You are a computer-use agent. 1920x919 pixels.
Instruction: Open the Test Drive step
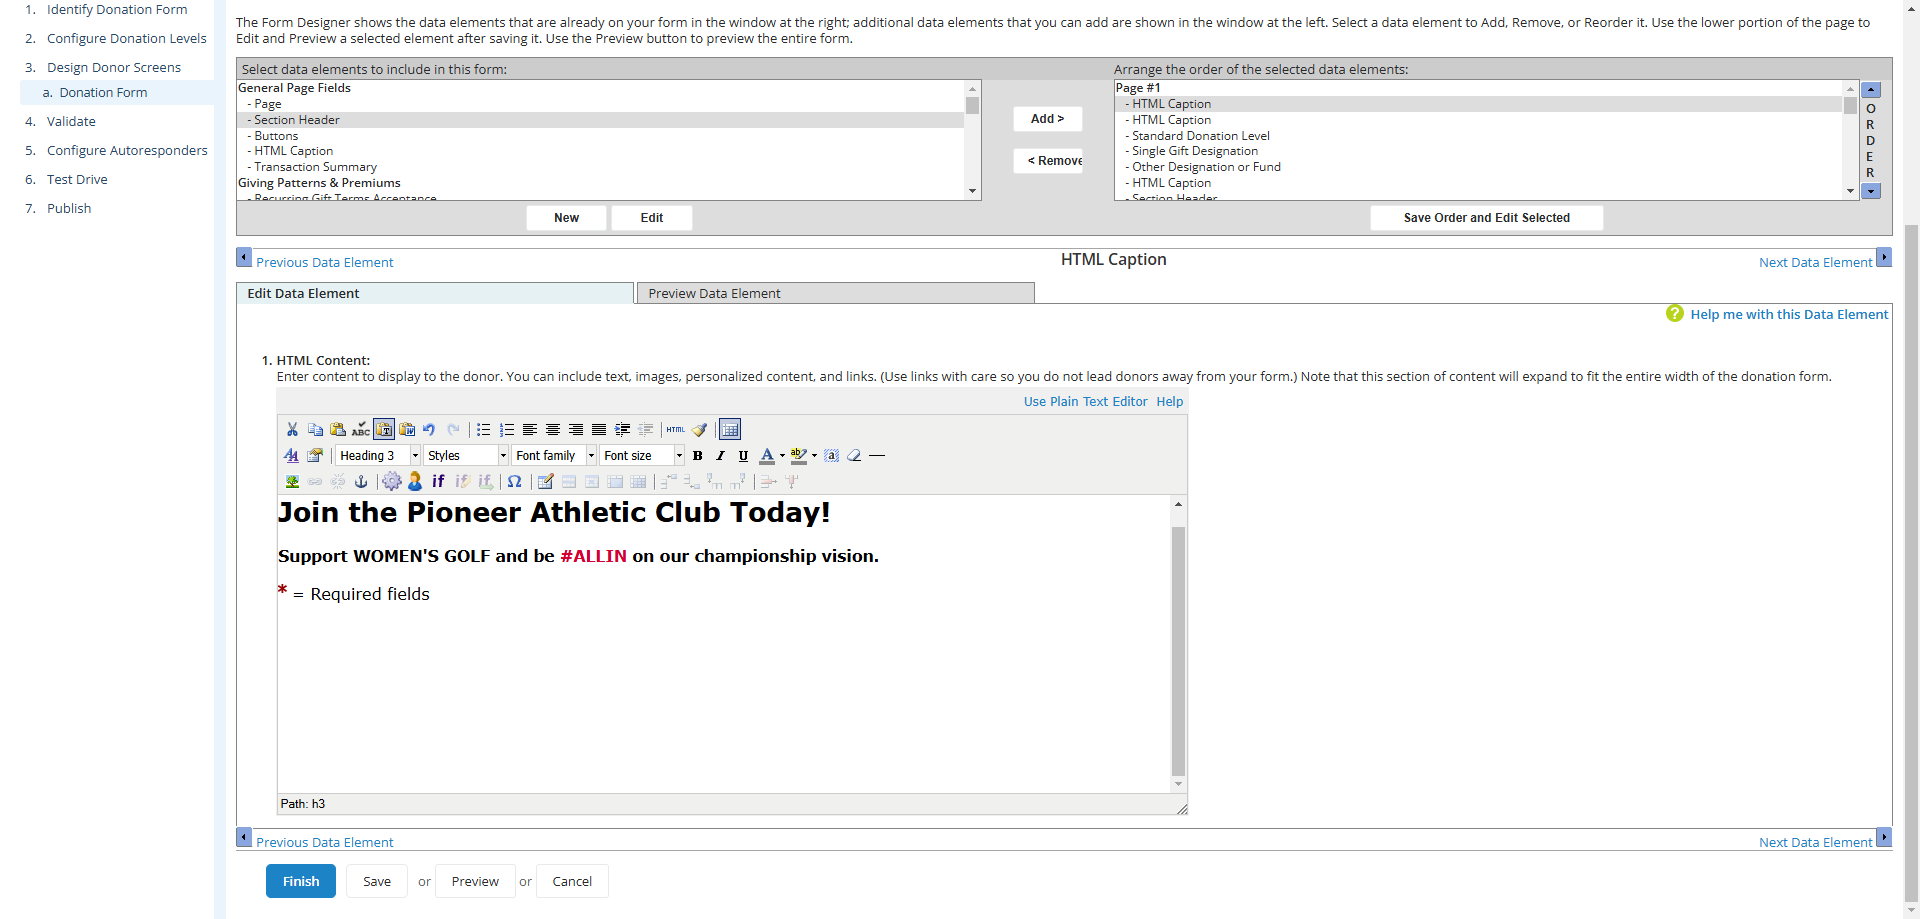tap(77, 179)
